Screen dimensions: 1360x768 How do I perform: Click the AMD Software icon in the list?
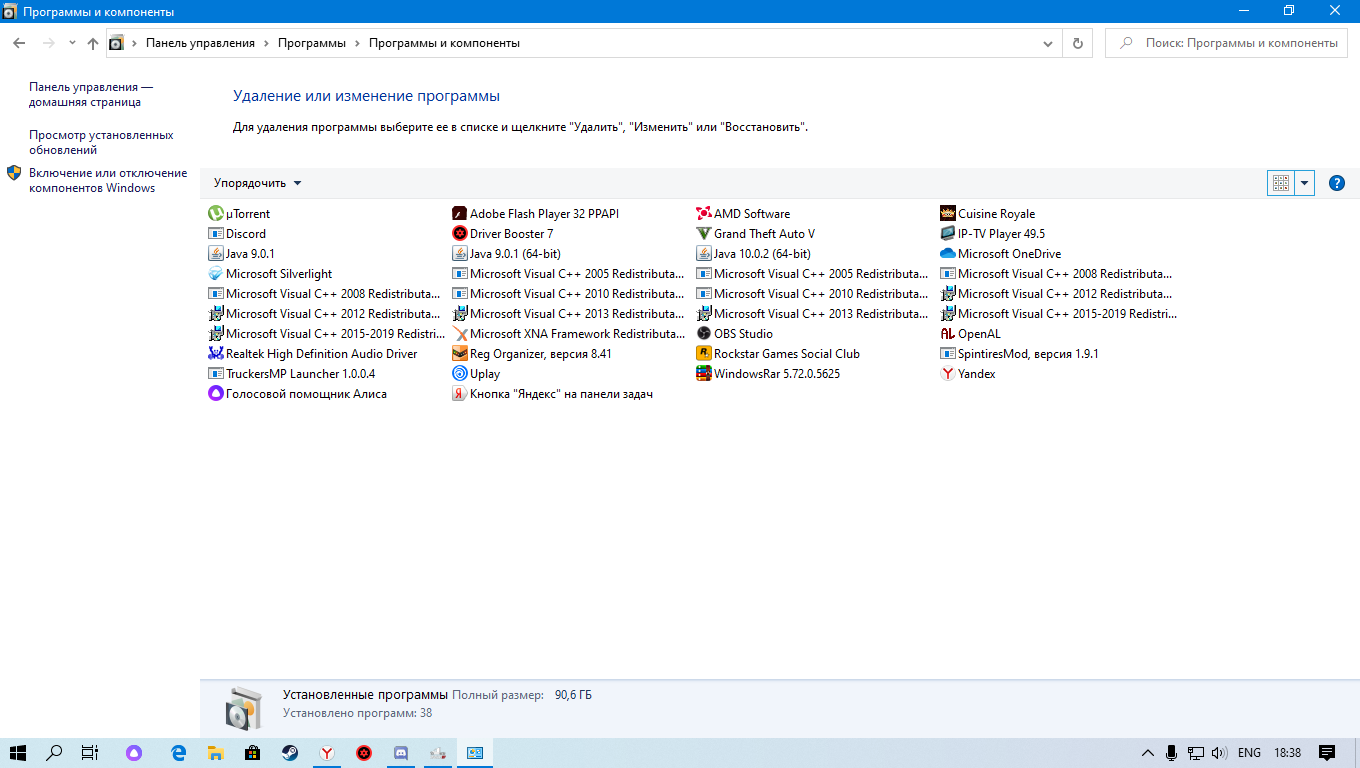click(x=704, y=213)
